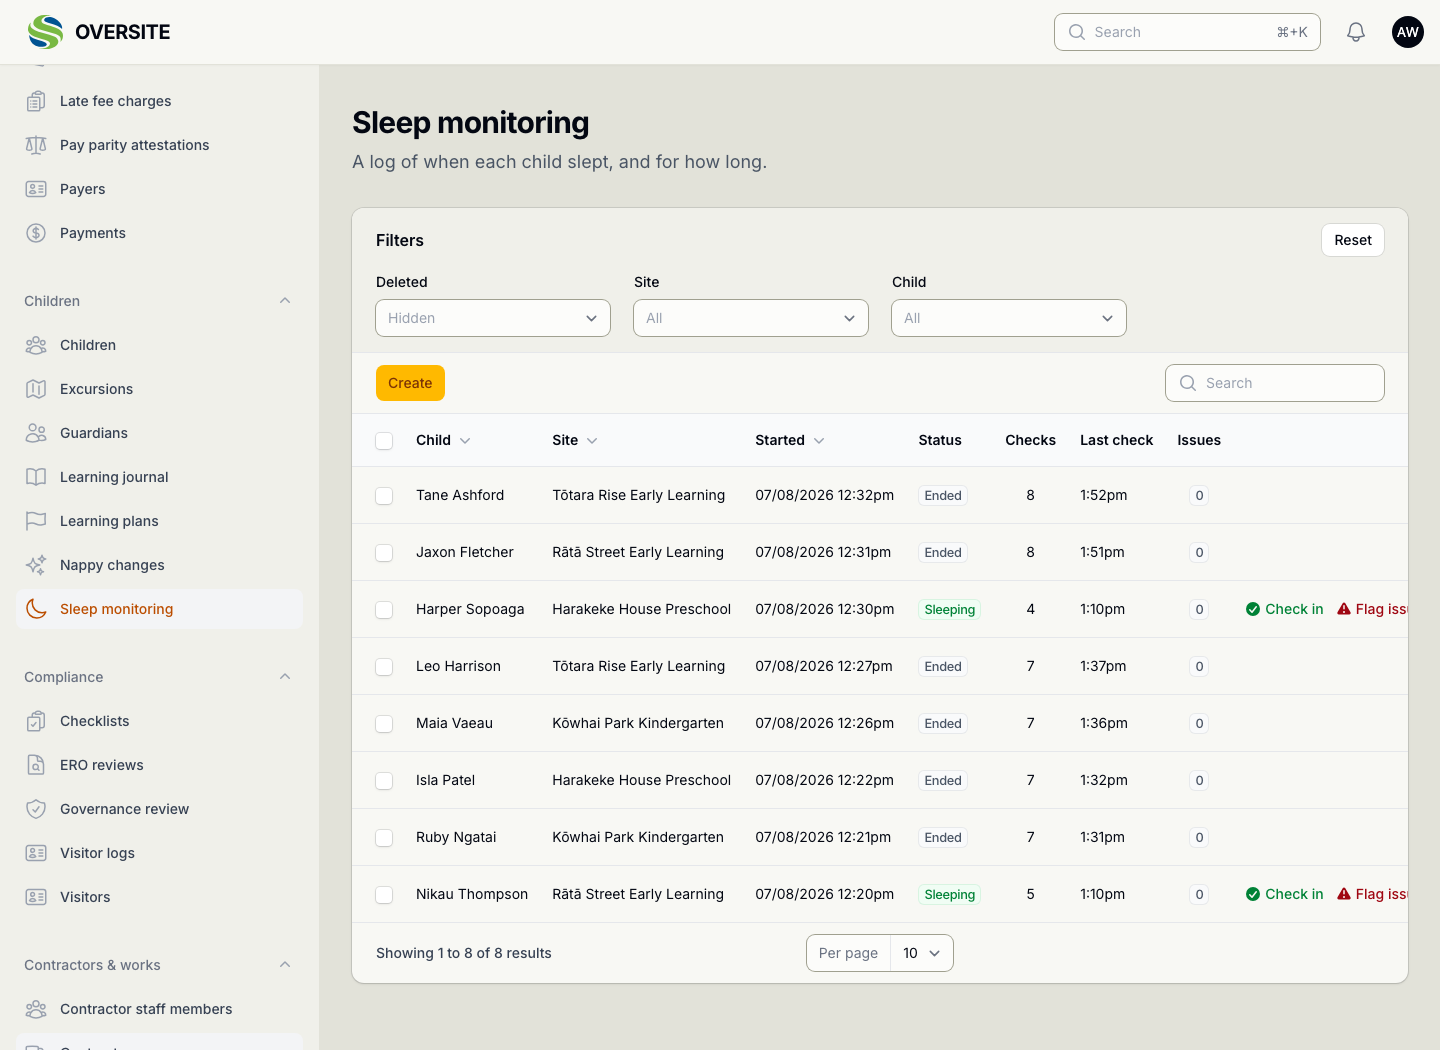Click the Oversite logo icon
The image size is (1440, 1050).
tap(45, 32)
